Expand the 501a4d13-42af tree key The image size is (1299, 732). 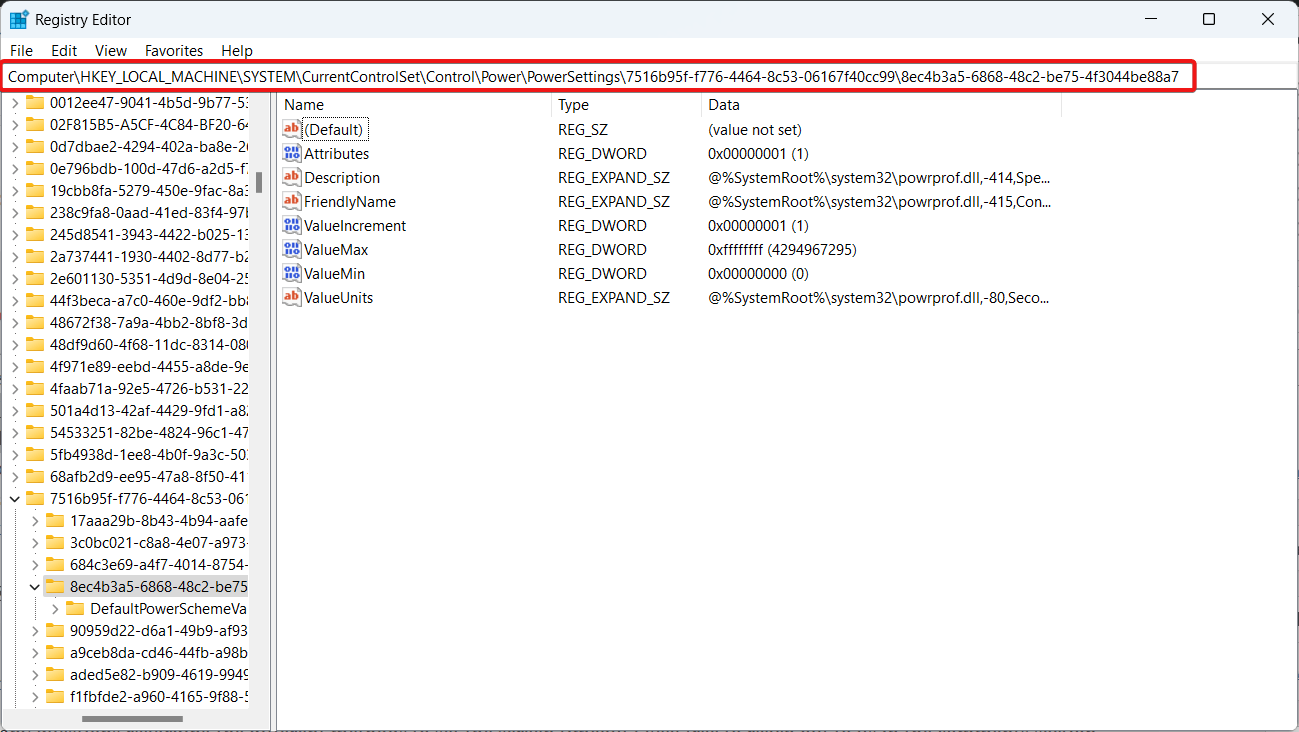pyautogui.click(x=15, y=410)
